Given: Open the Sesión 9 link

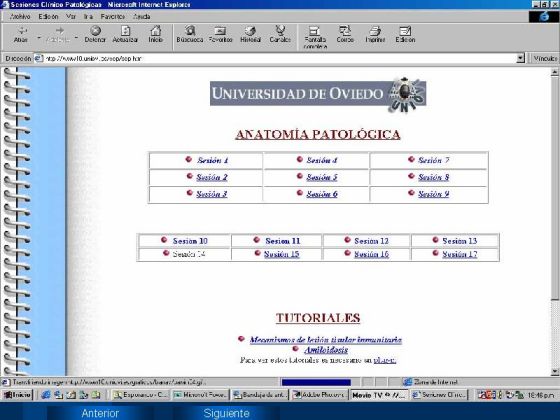Looking at the screenshot, I should tap(434, 194).
